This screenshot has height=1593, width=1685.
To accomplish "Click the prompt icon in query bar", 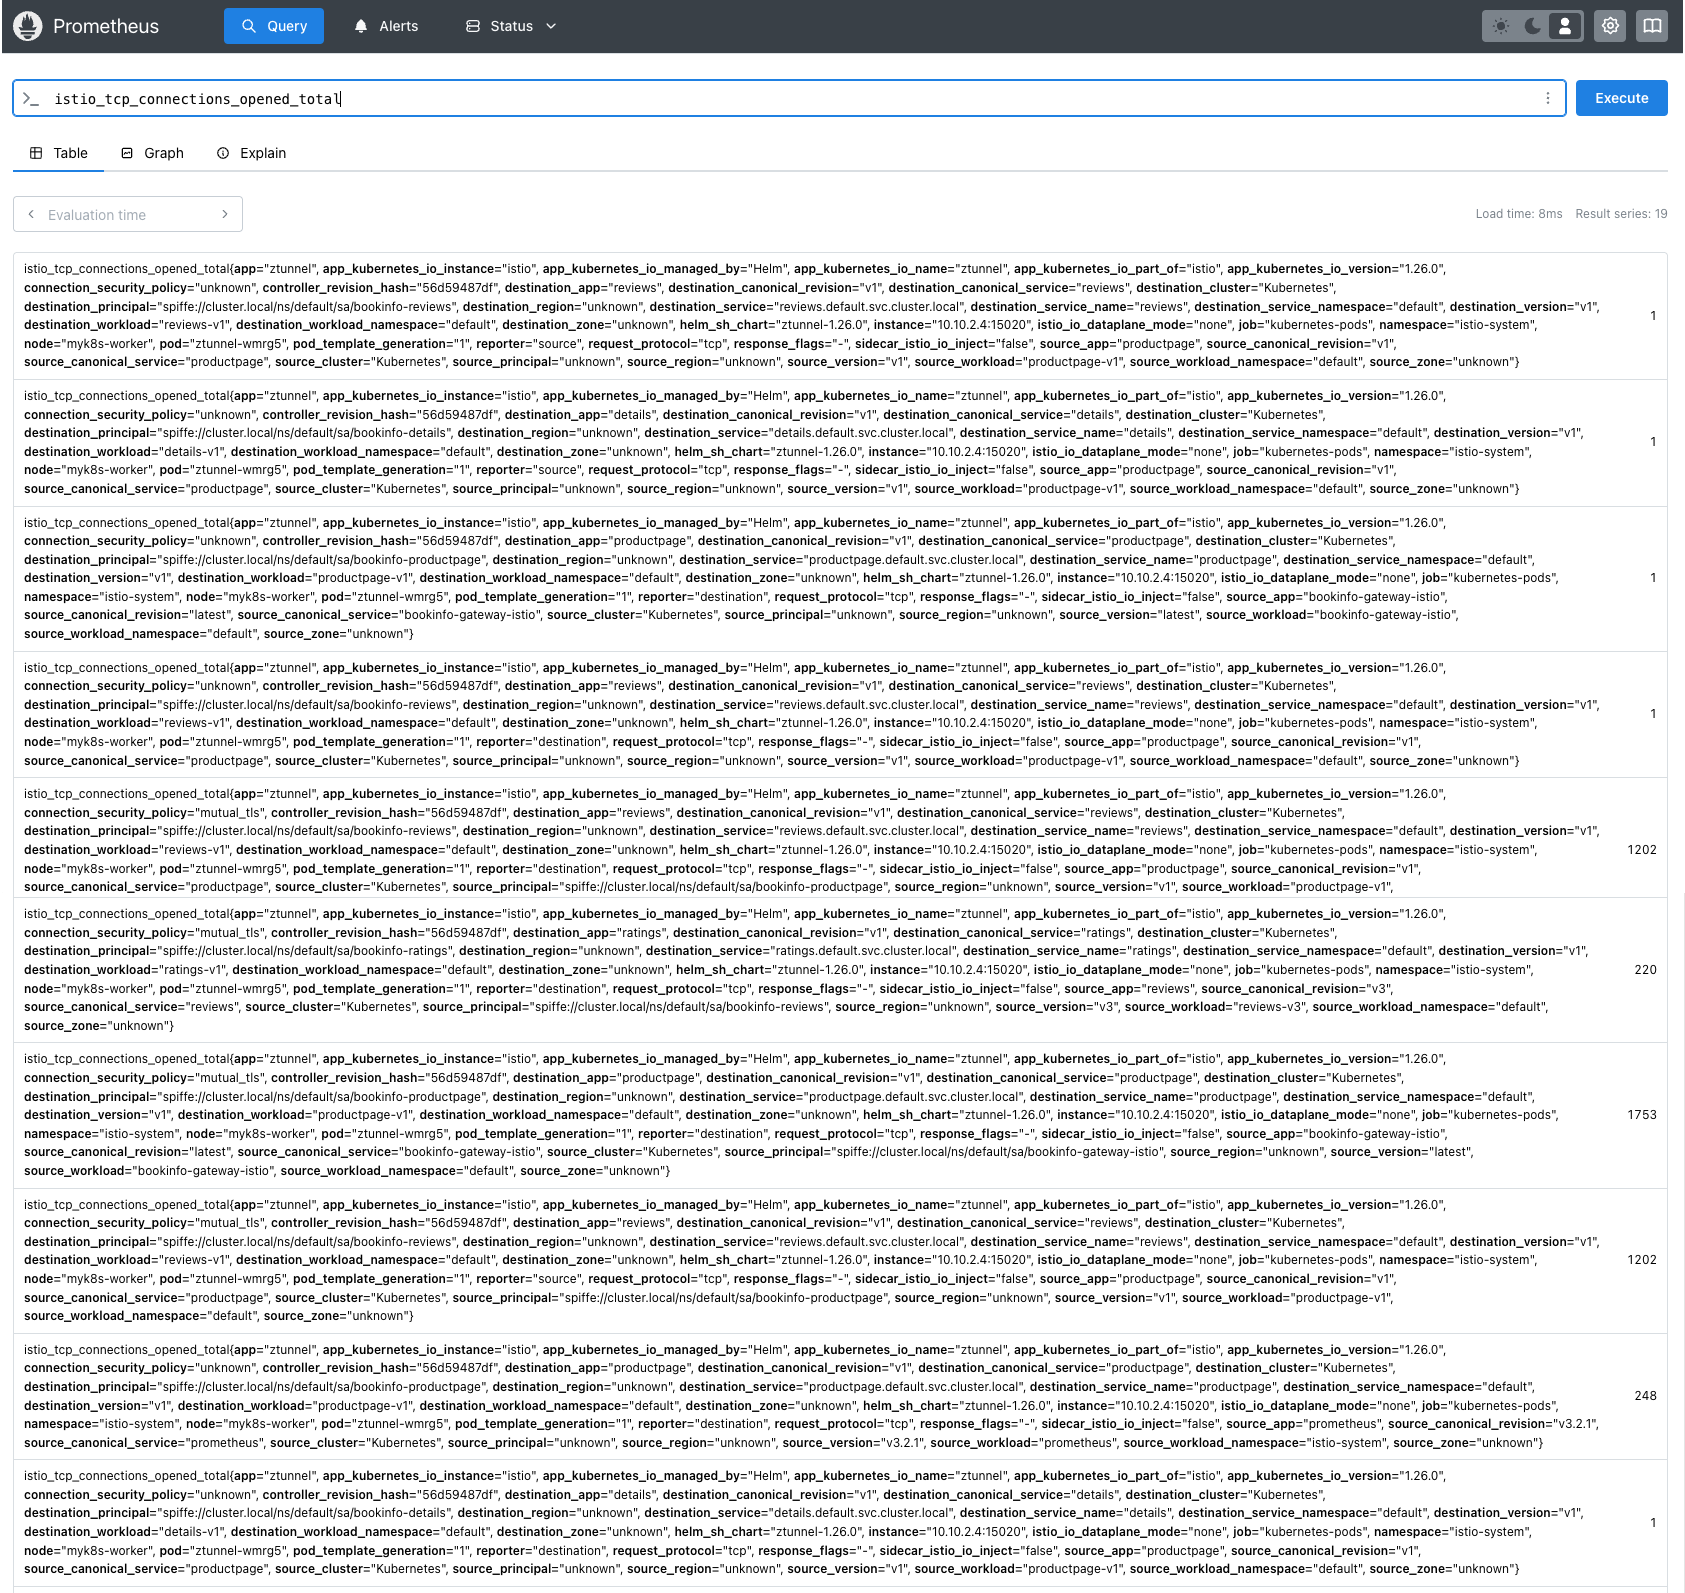I will click(31, 98).
